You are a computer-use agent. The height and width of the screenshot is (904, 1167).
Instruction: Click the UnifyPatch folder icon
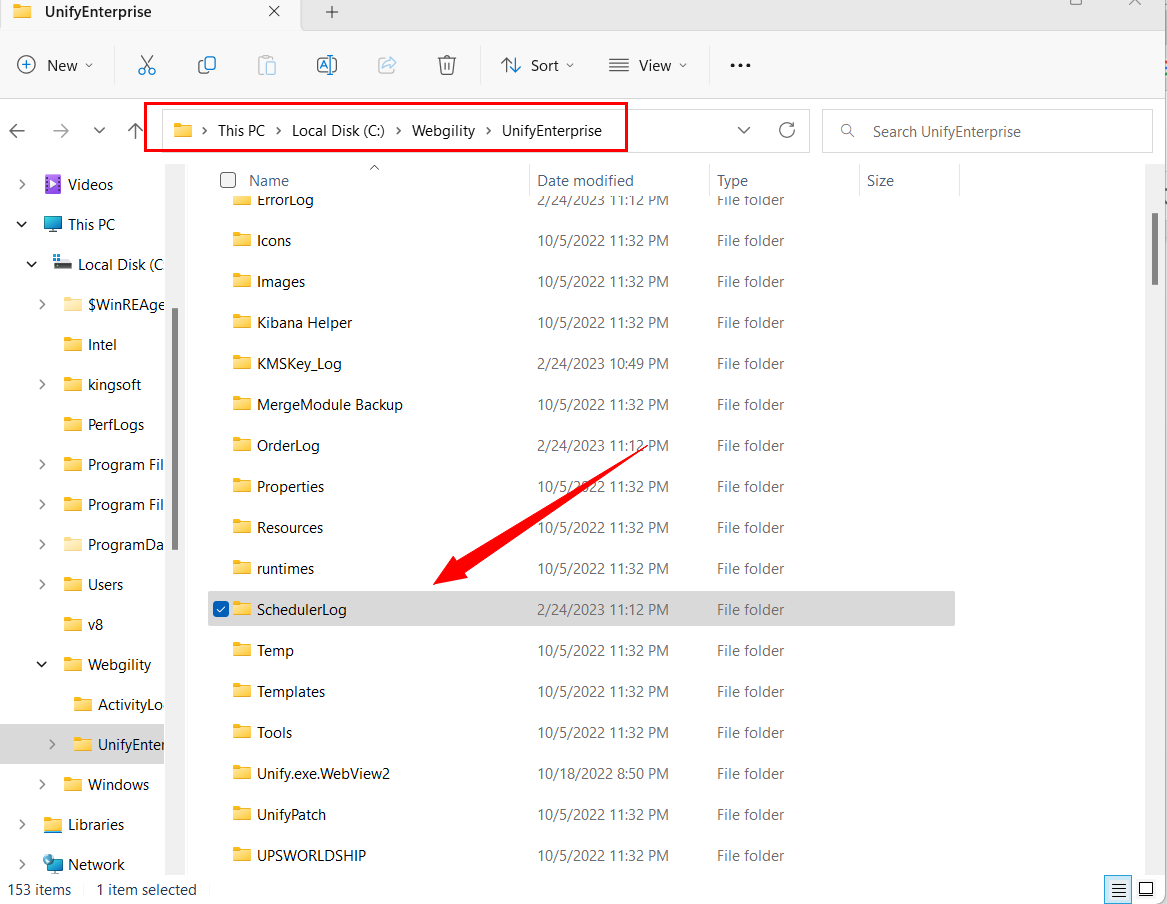242,813
